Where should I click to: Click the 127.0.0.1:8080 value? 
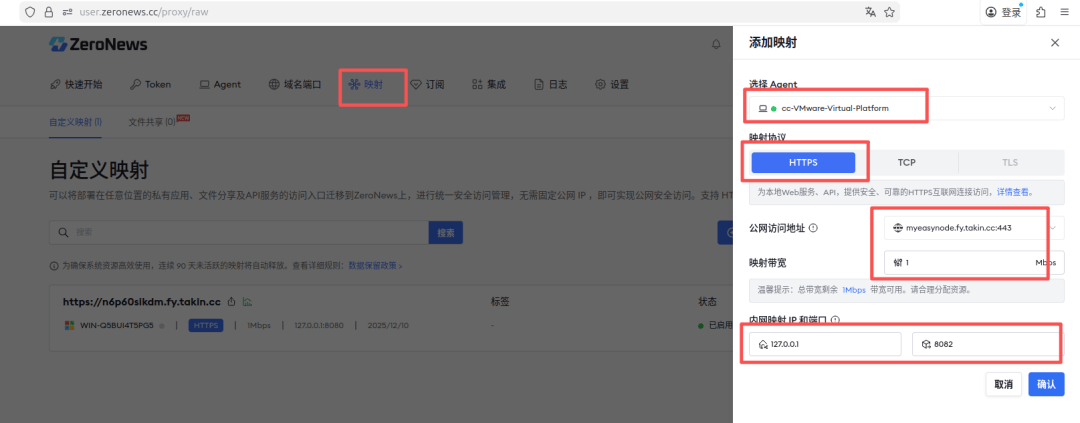point(319,325)
